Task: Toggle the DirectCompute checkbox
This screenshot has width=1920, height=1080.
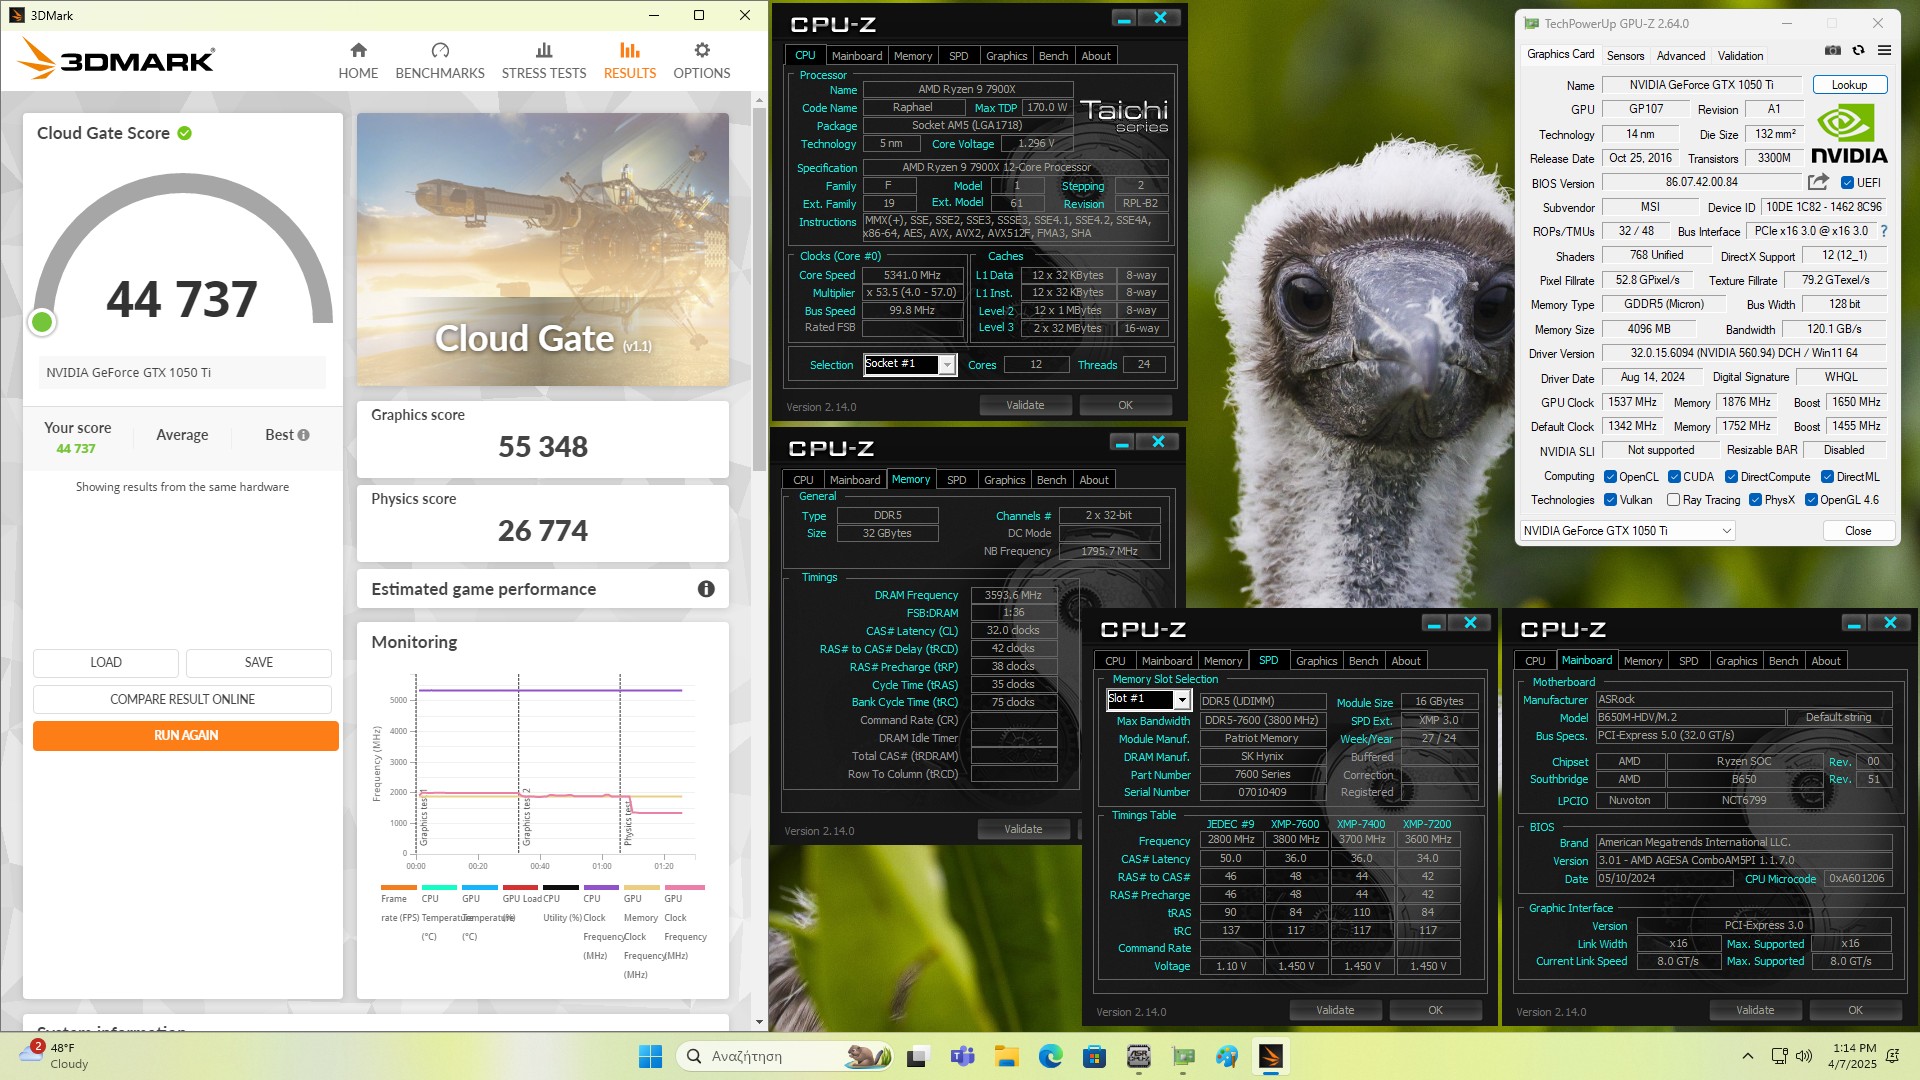Action: point(1731,477)
